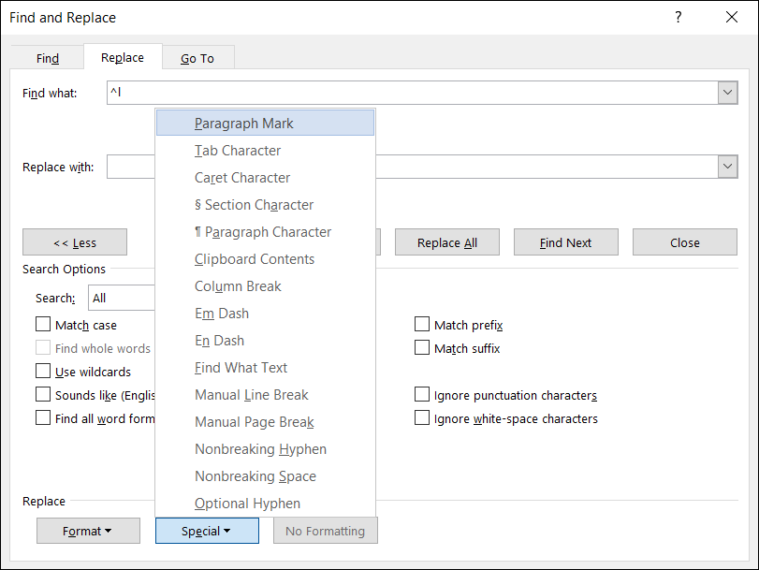The width and height of the screenshot is (759, 570).
Task: Select the Replace tab
Action: 122,58
